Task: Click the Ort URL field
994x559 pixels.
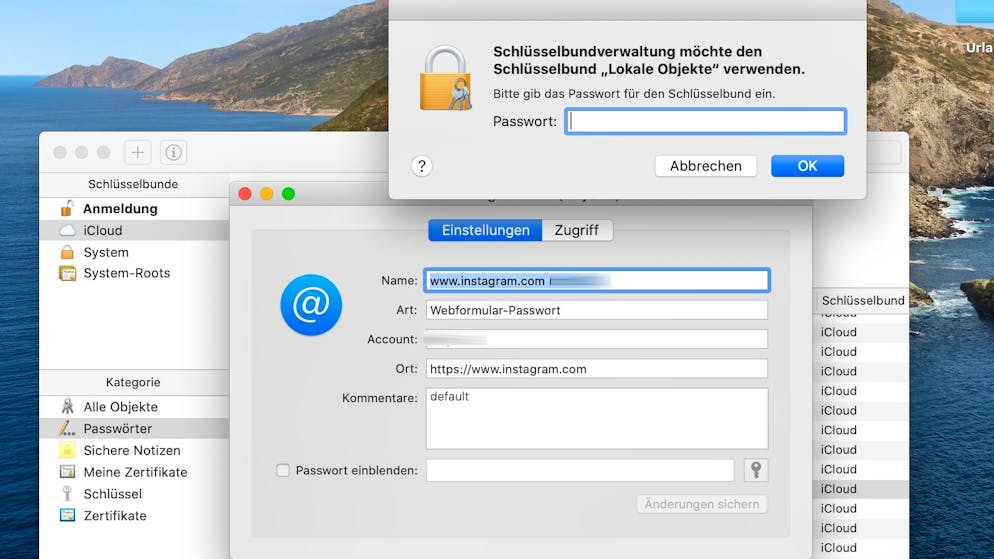Action: point(596,369)
